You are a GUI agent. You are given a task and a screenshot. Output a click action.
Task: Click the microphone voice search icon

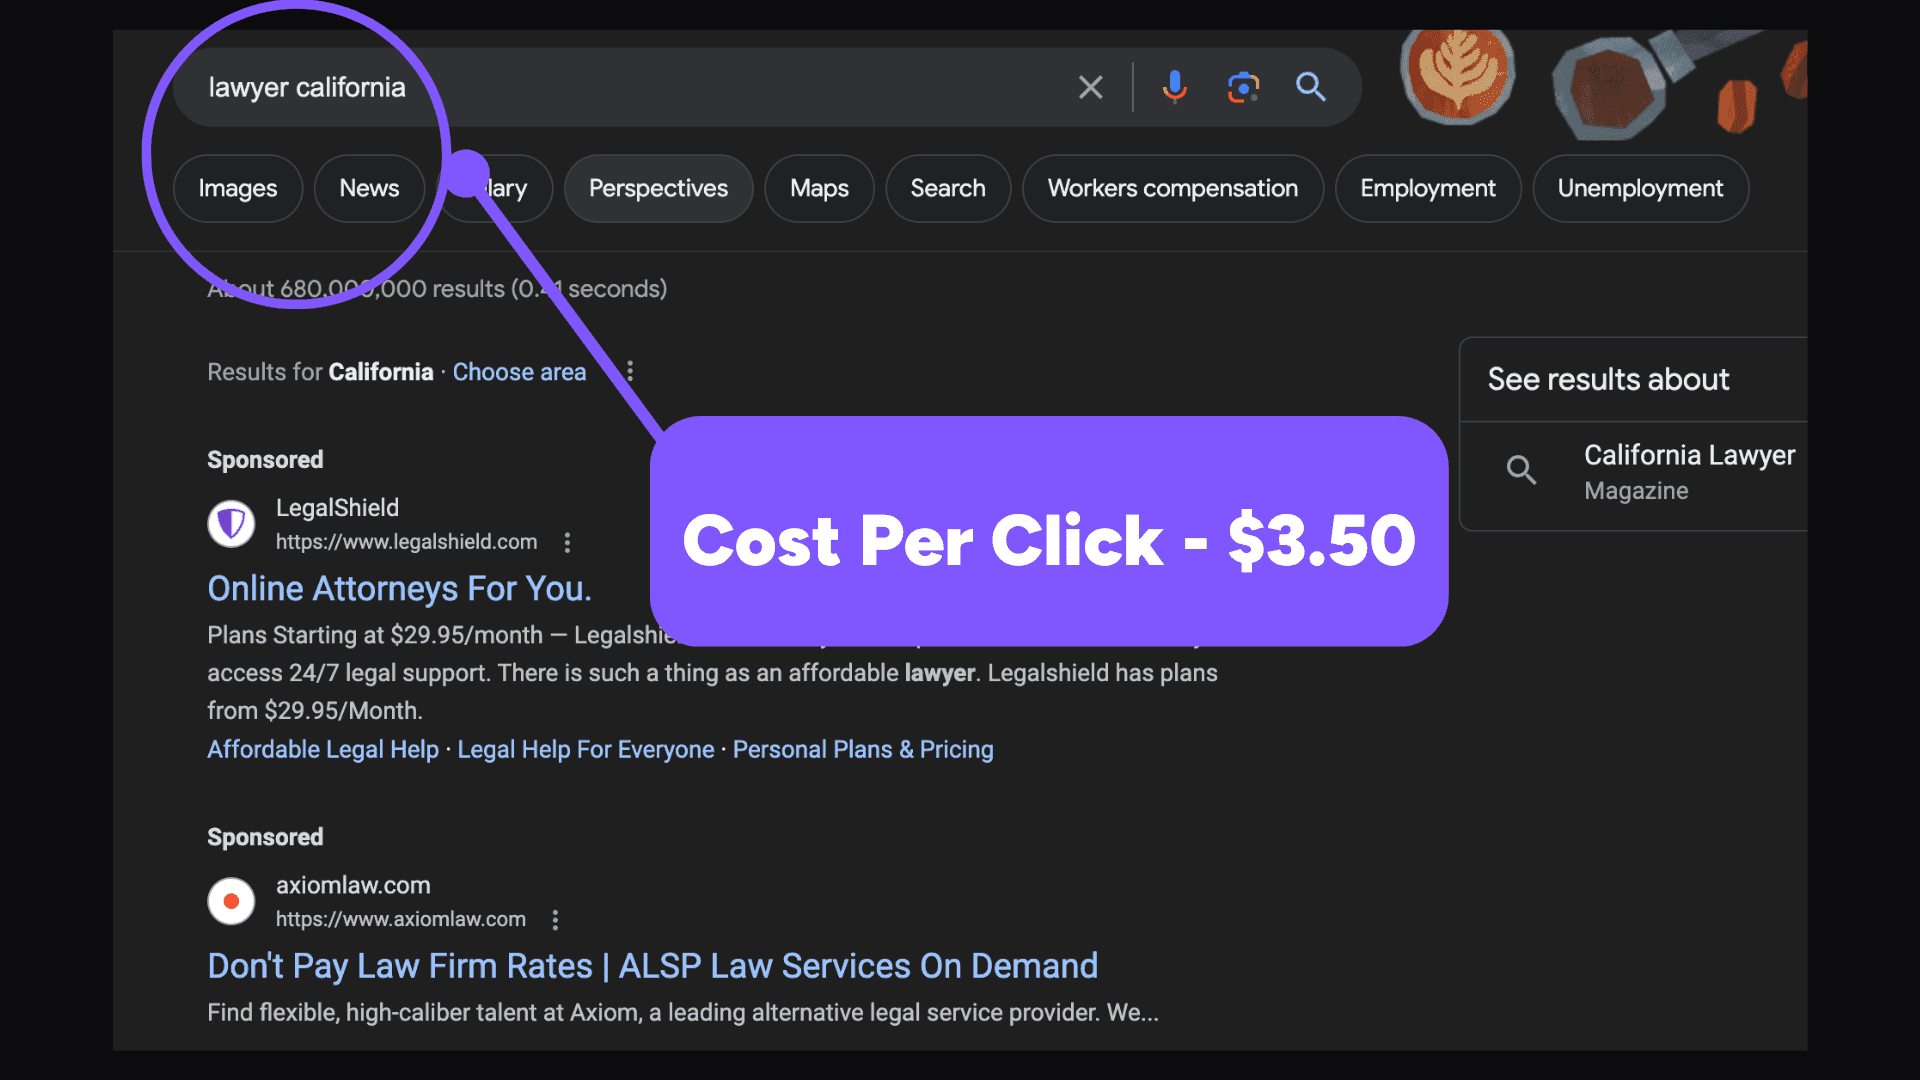[x=1175, y=87]
